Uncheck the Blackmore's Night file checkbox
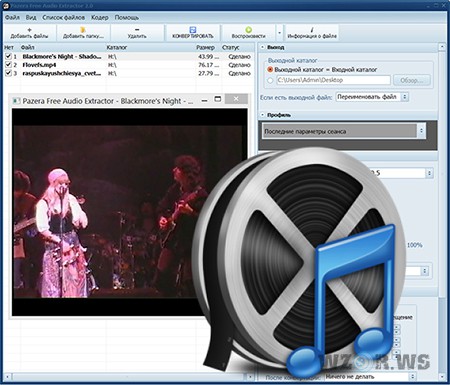The width and height of the screenshot is (450, 385). [8, 56]
